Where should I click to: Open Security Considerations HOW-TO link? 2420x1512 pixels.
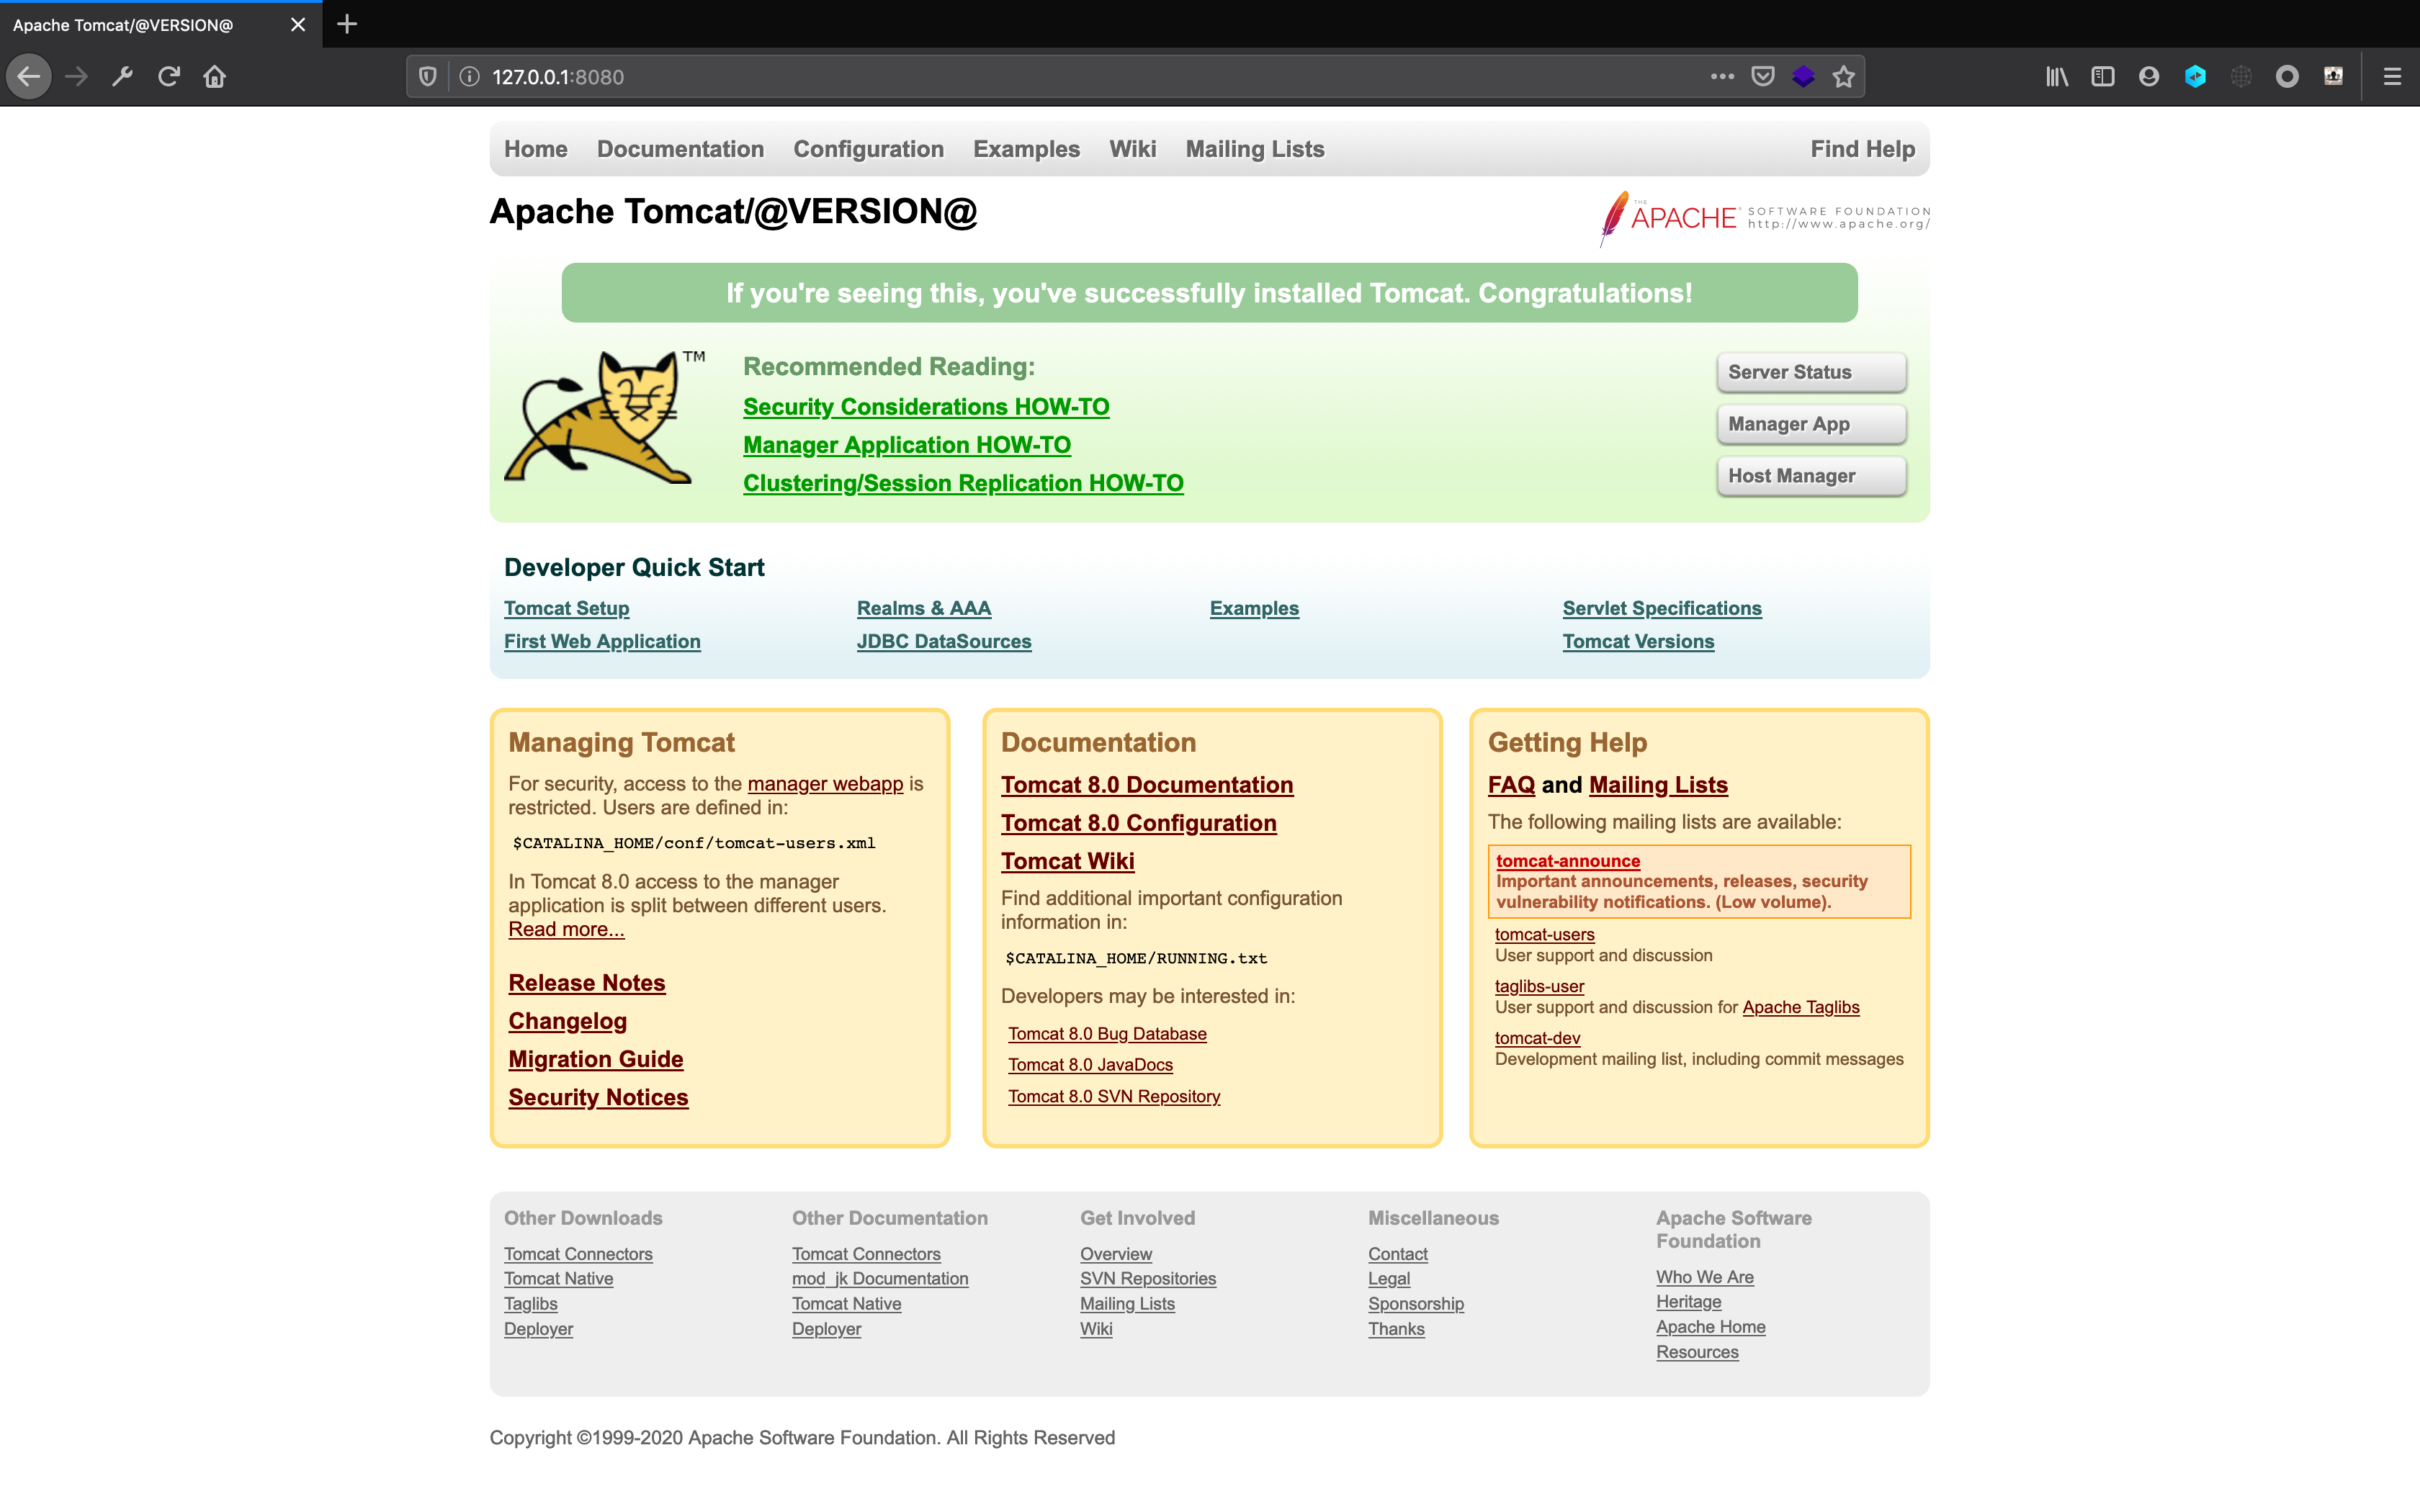[x=926, y=407]
